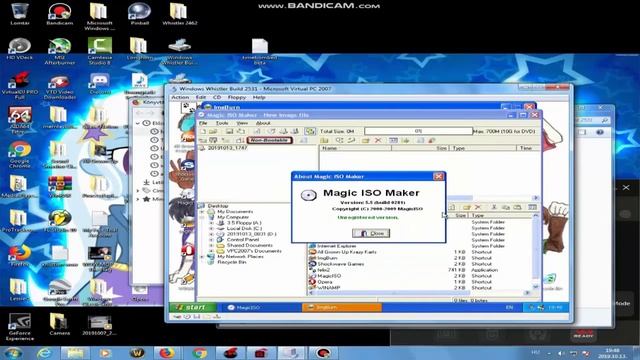Click the Type column header in image file list
Viewport: 640px width, 360px height.
pos(484,148)
